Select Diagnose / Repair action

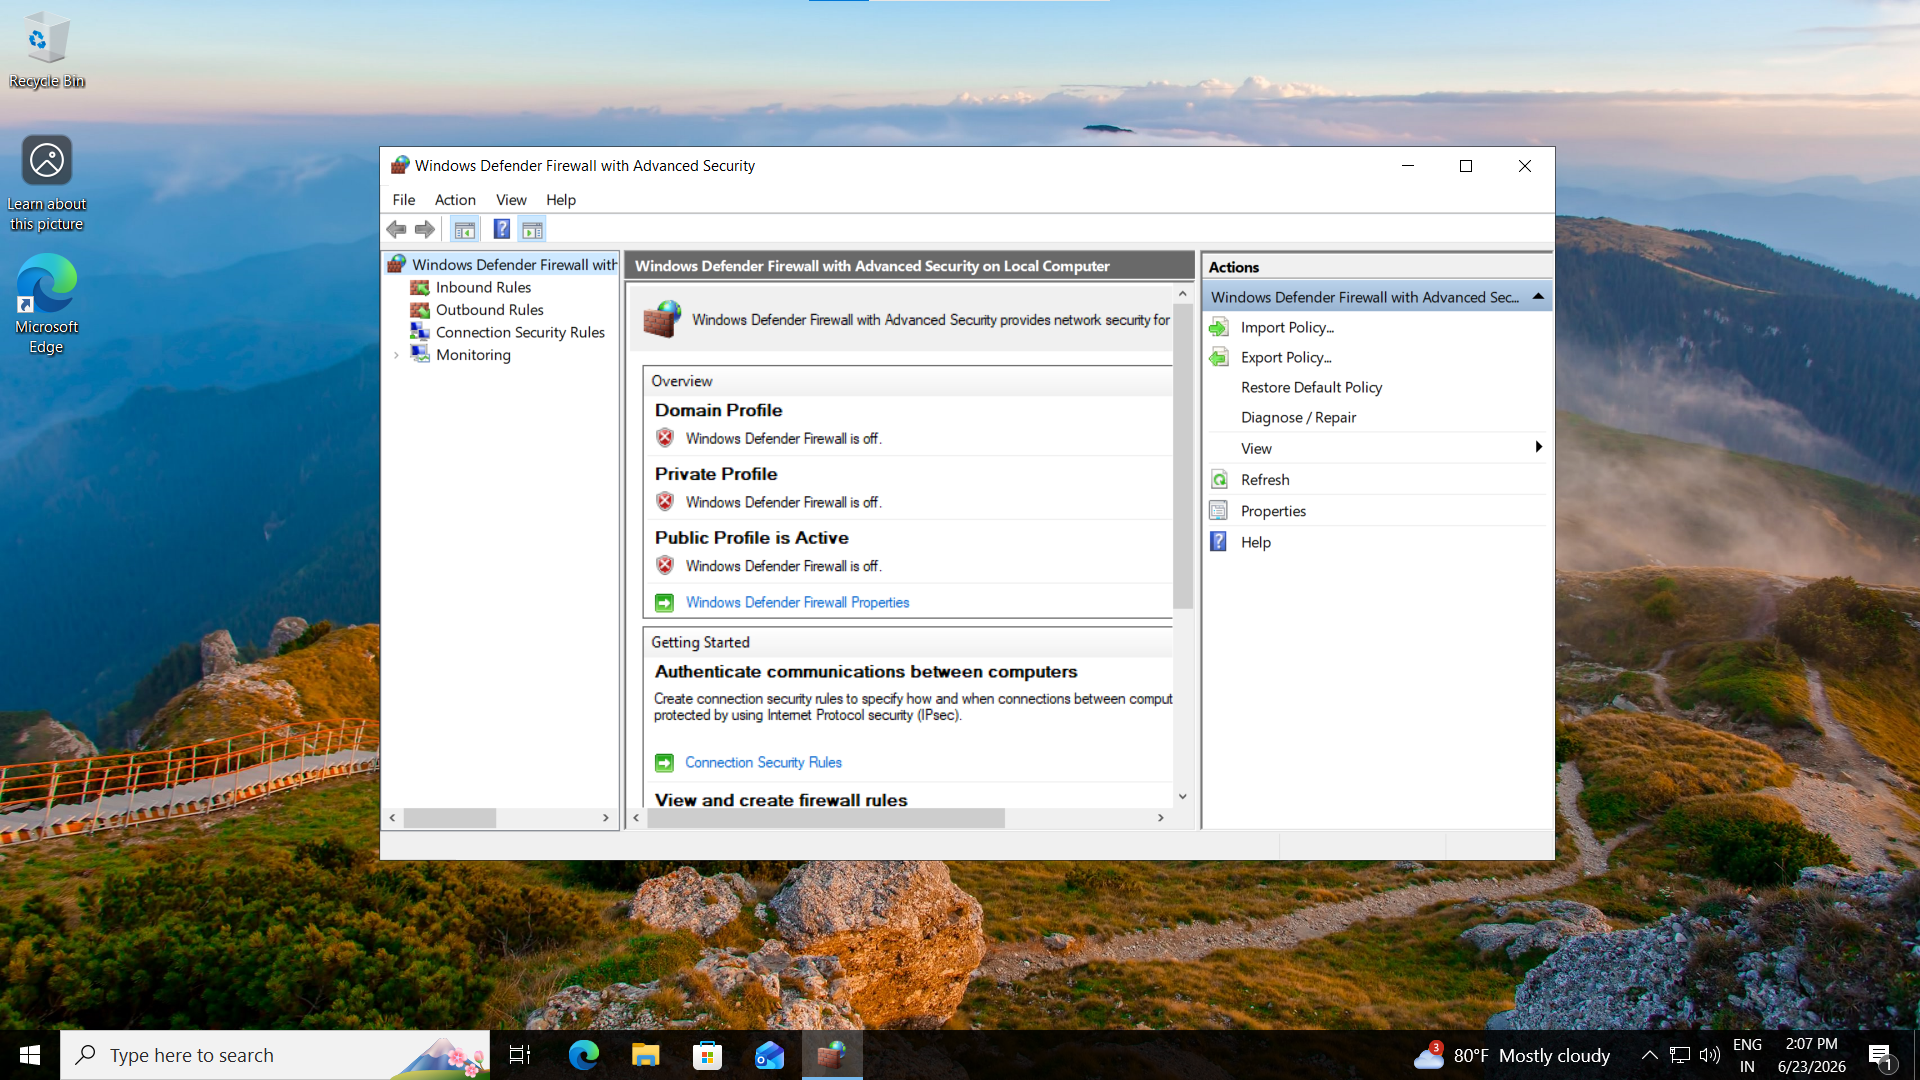(1299, 418)
